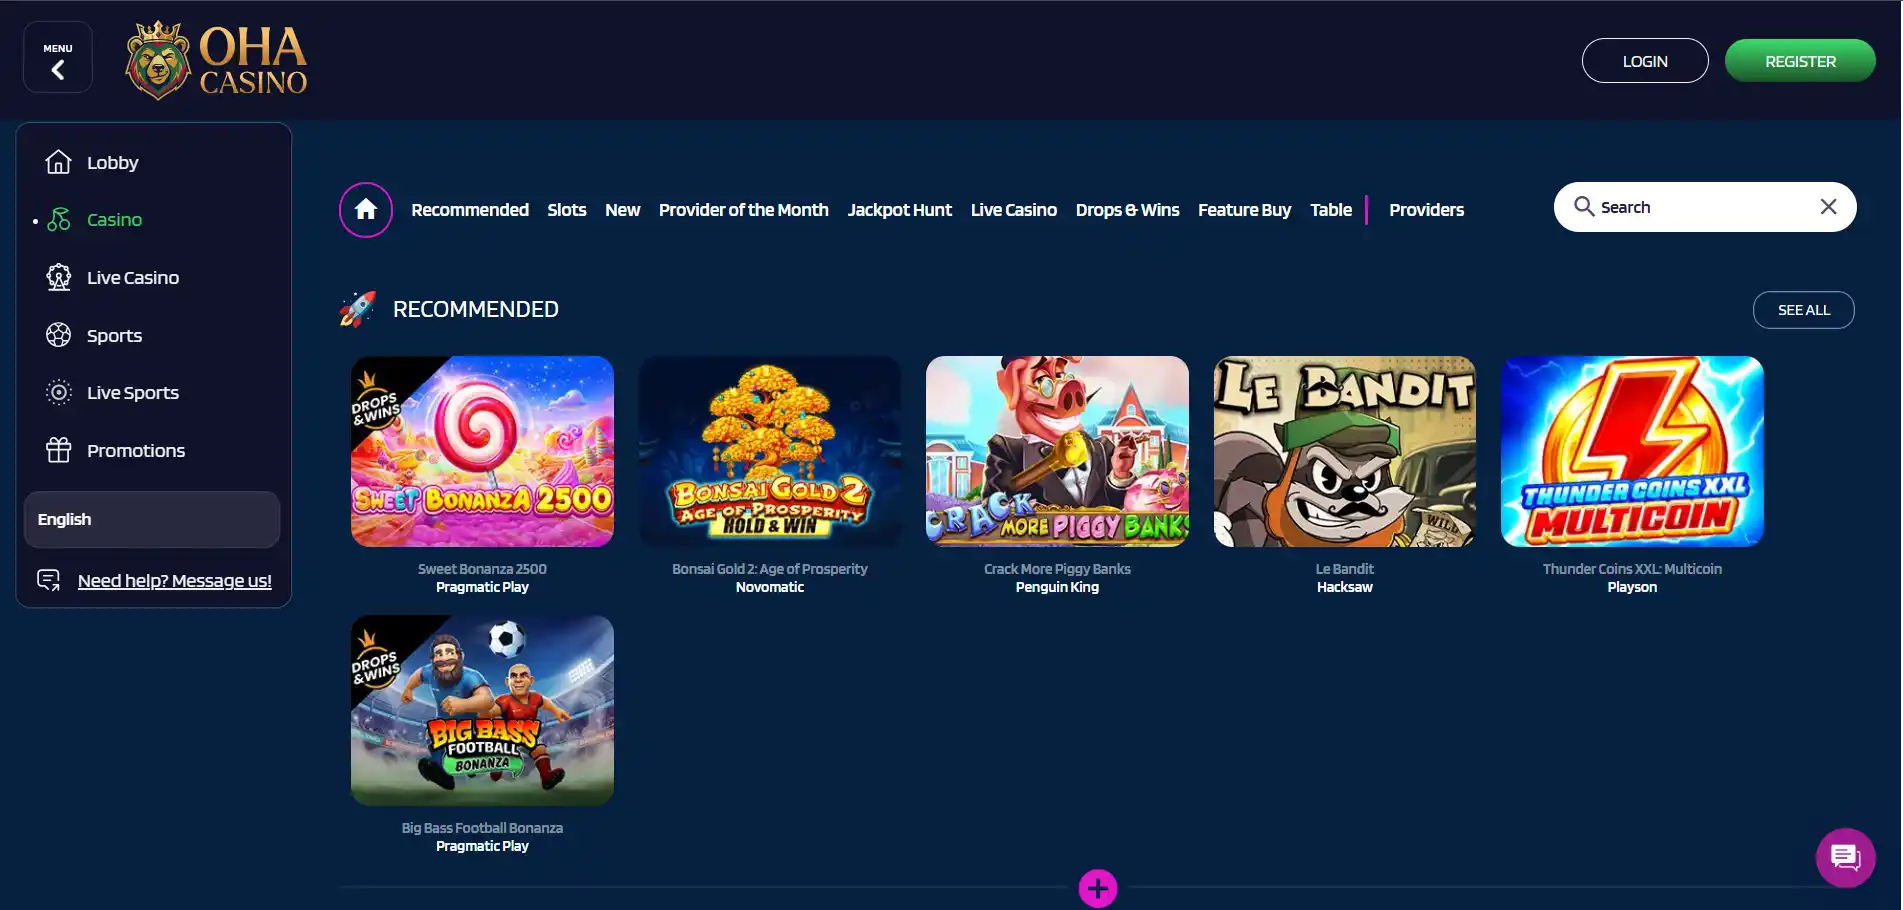Image resolution: width=1903 pixels, height=910 pixels.
Task: Select the Live Casino category tab
Action: (x=1014, y=210)
